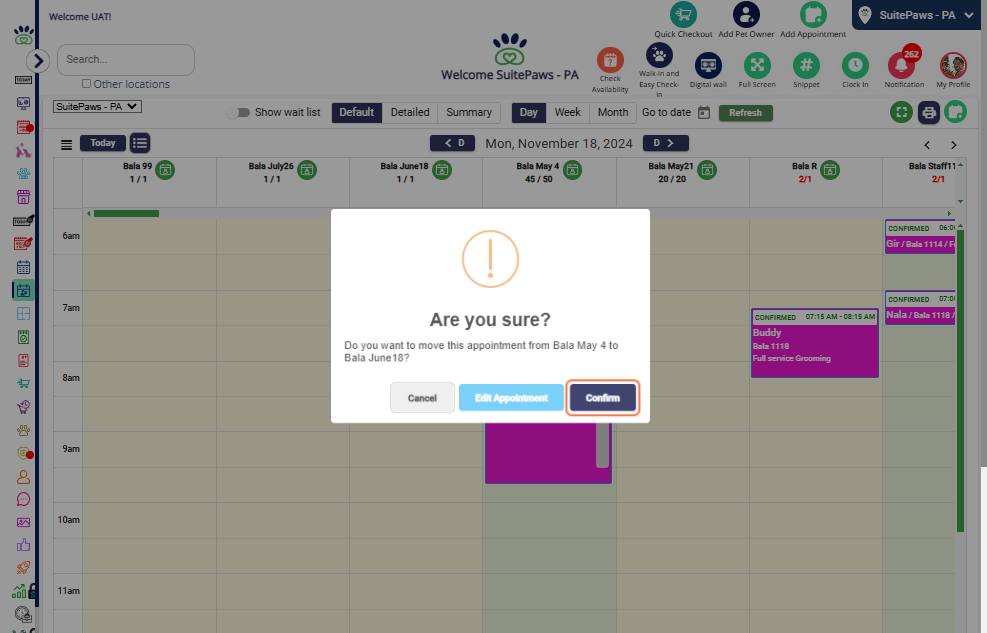Image resolution: width=987 pixels, height=633 pixels.
Task: Click the Bala R column calendar icon
Action: [x=830, y=170]
